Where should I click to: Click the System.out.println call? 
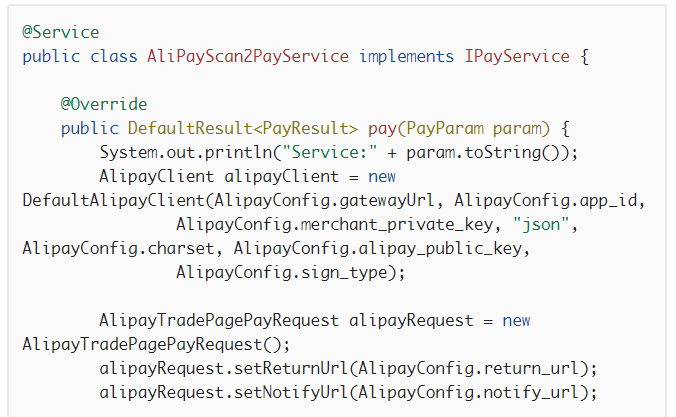coord(186,153)
